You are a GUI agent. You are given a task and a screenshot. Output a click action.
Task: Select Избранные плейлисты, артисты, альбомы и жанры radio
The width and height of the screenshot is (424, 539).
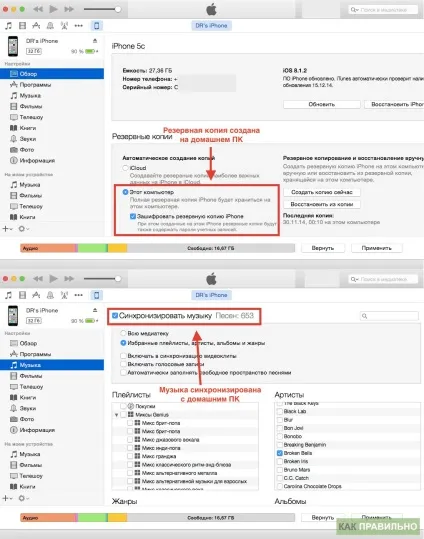pos(123,343)
